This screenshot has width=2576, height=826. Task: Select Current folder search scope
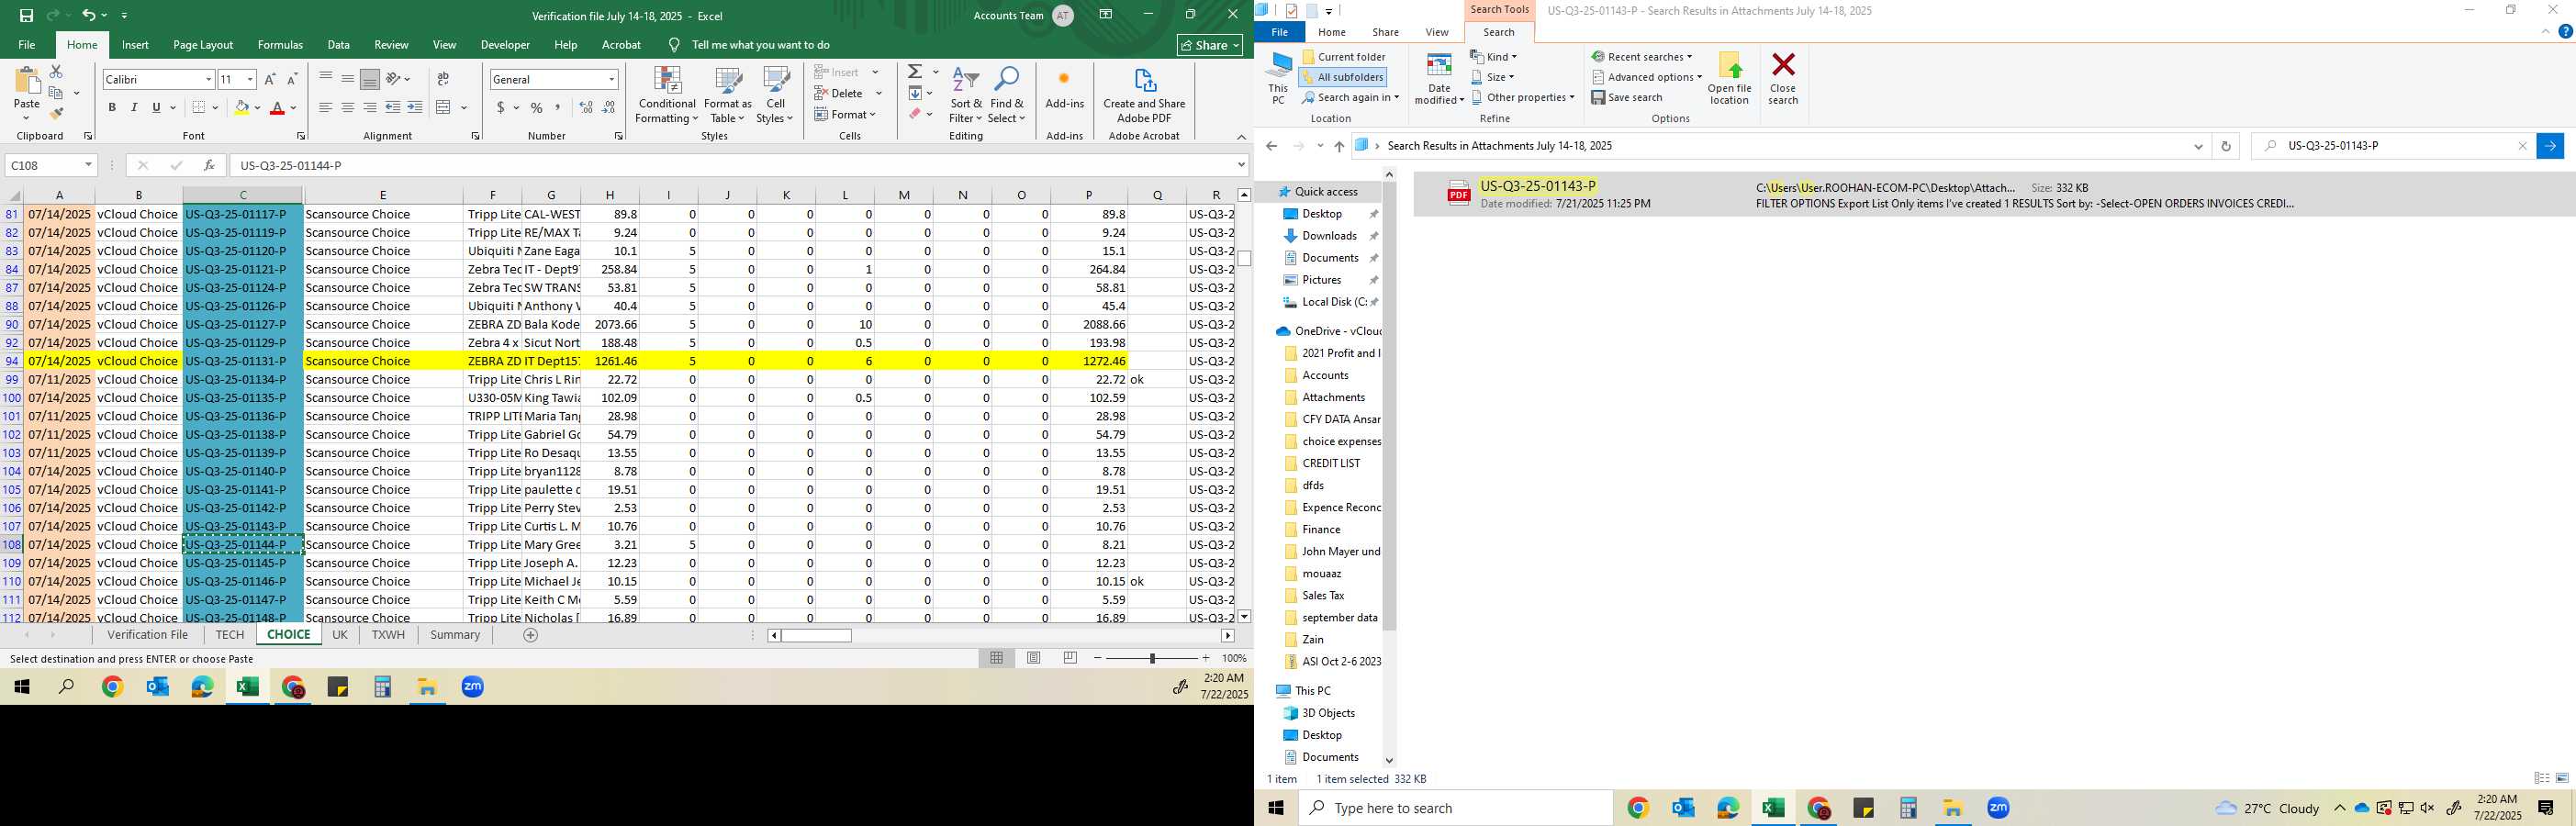pyautogui.click(x=1344, y=57)
